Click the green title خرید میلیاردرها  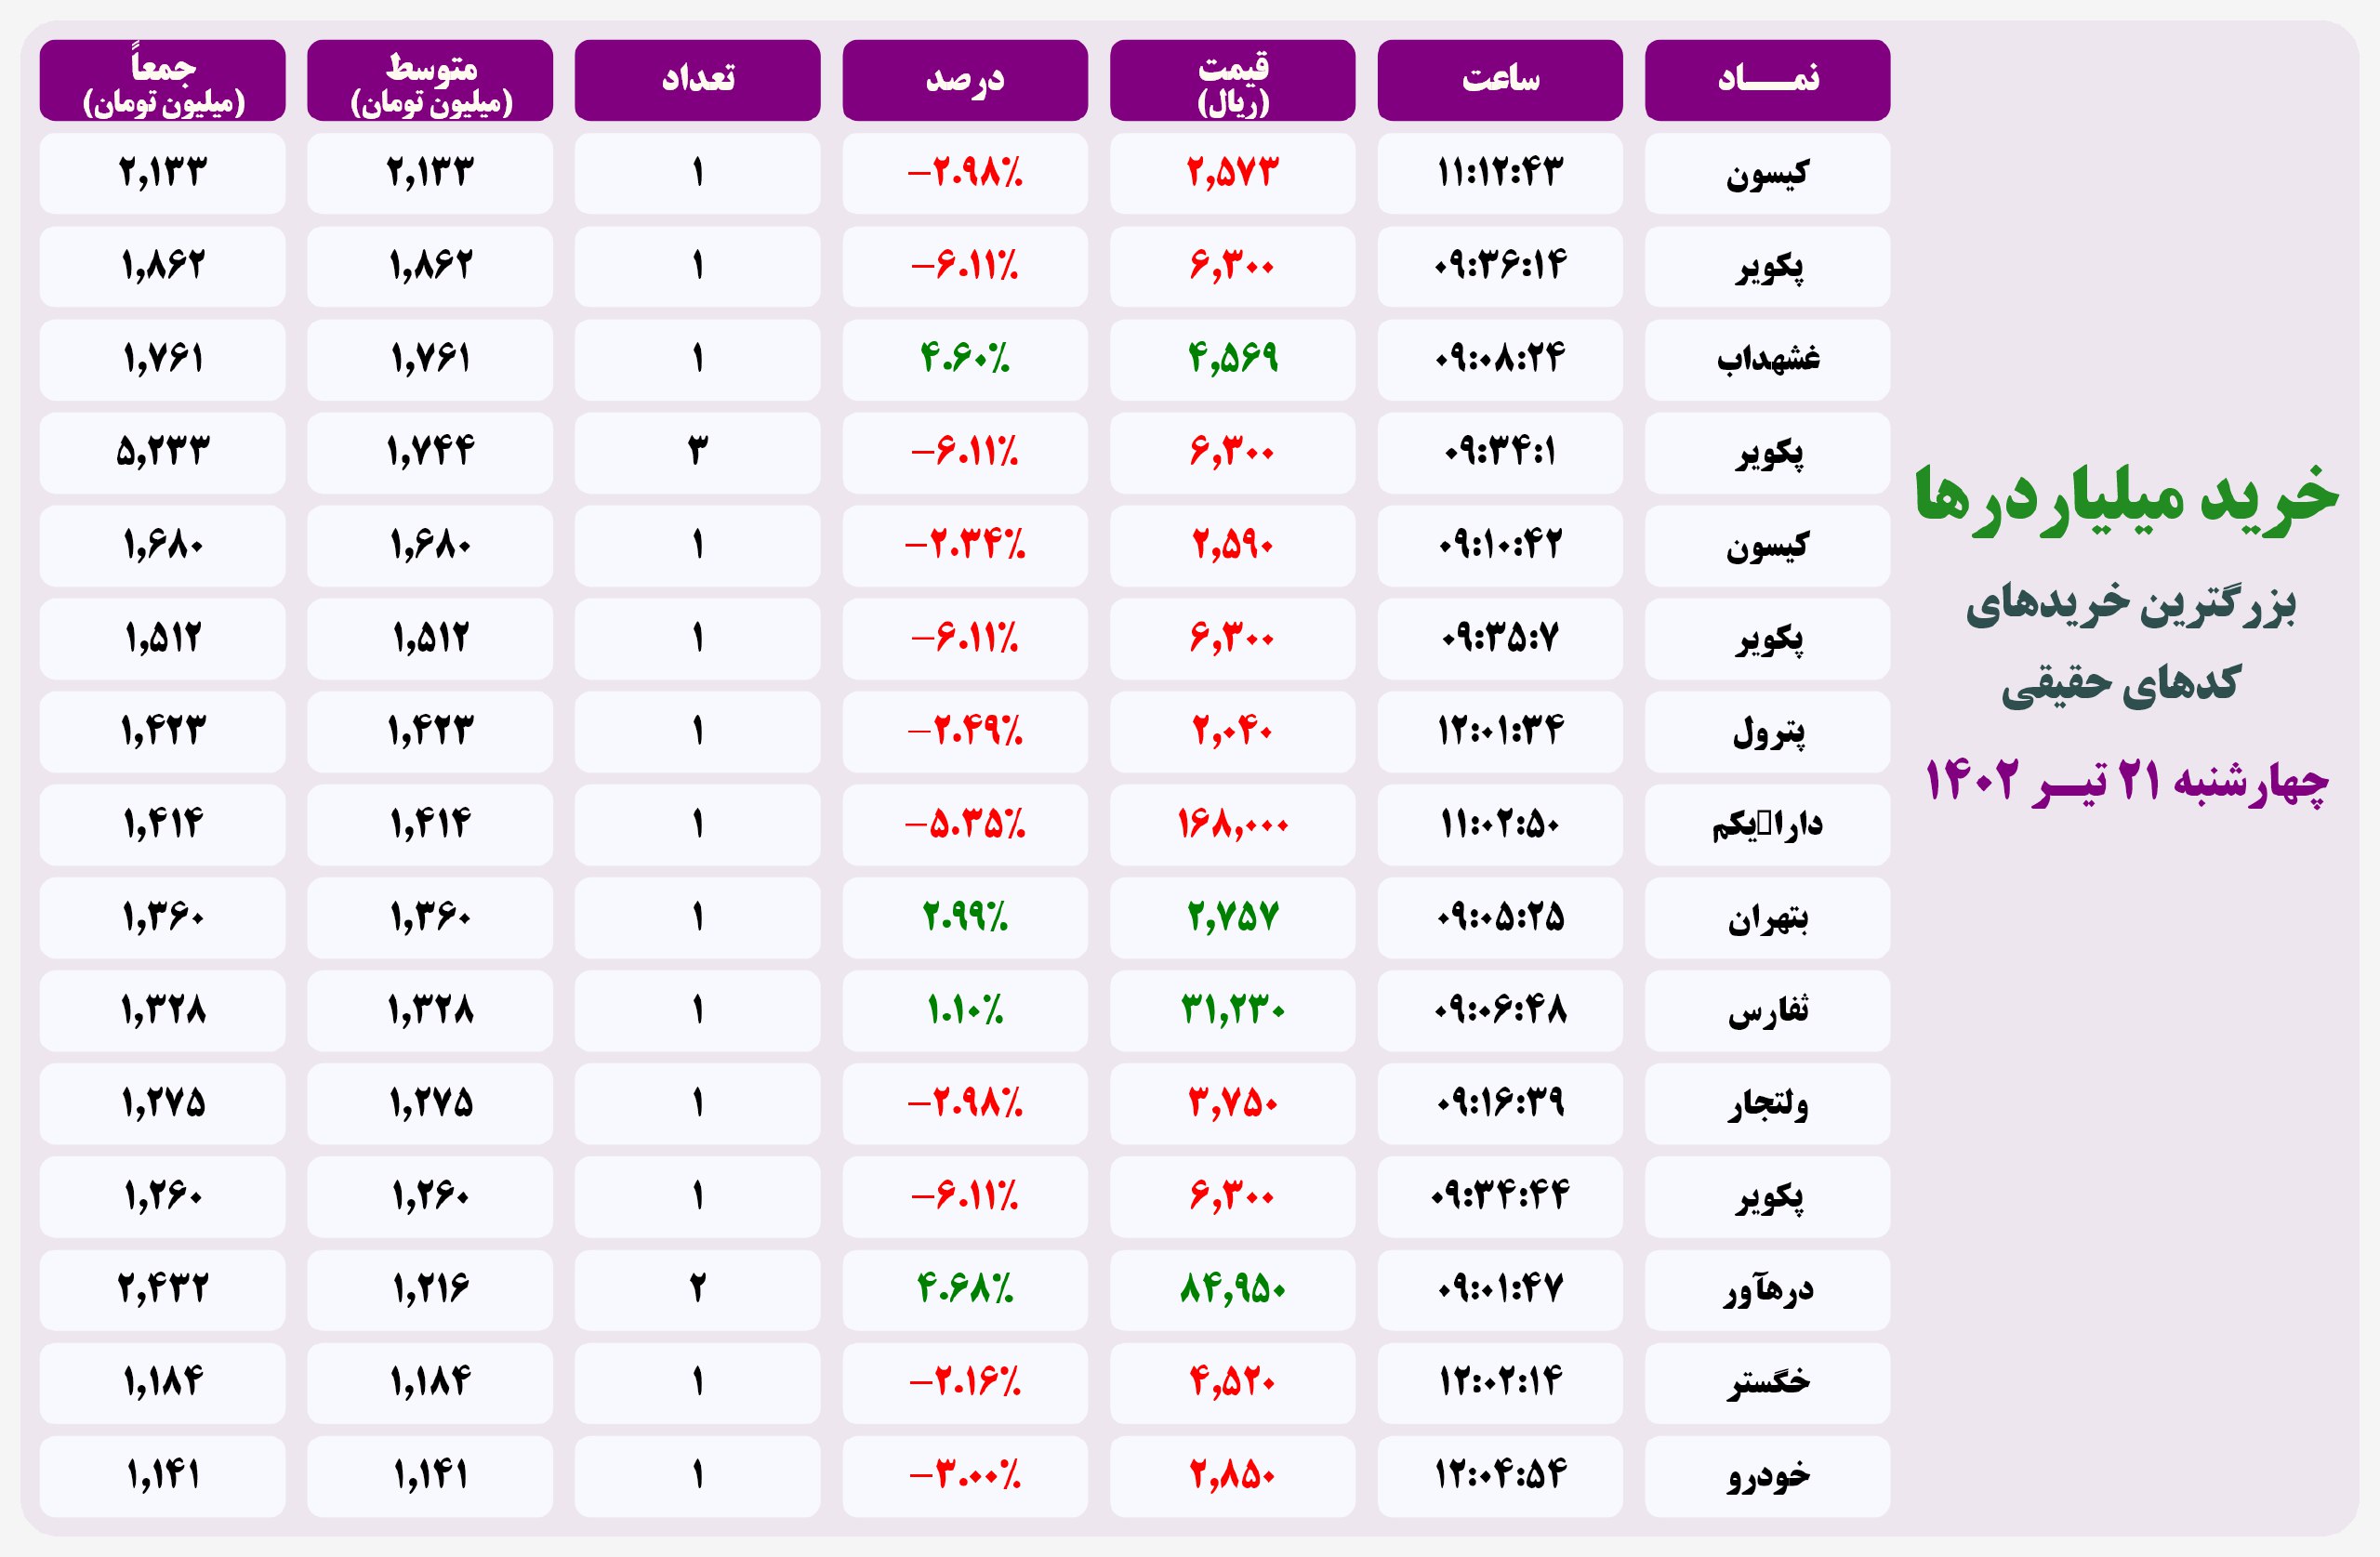coord(2126,498)
